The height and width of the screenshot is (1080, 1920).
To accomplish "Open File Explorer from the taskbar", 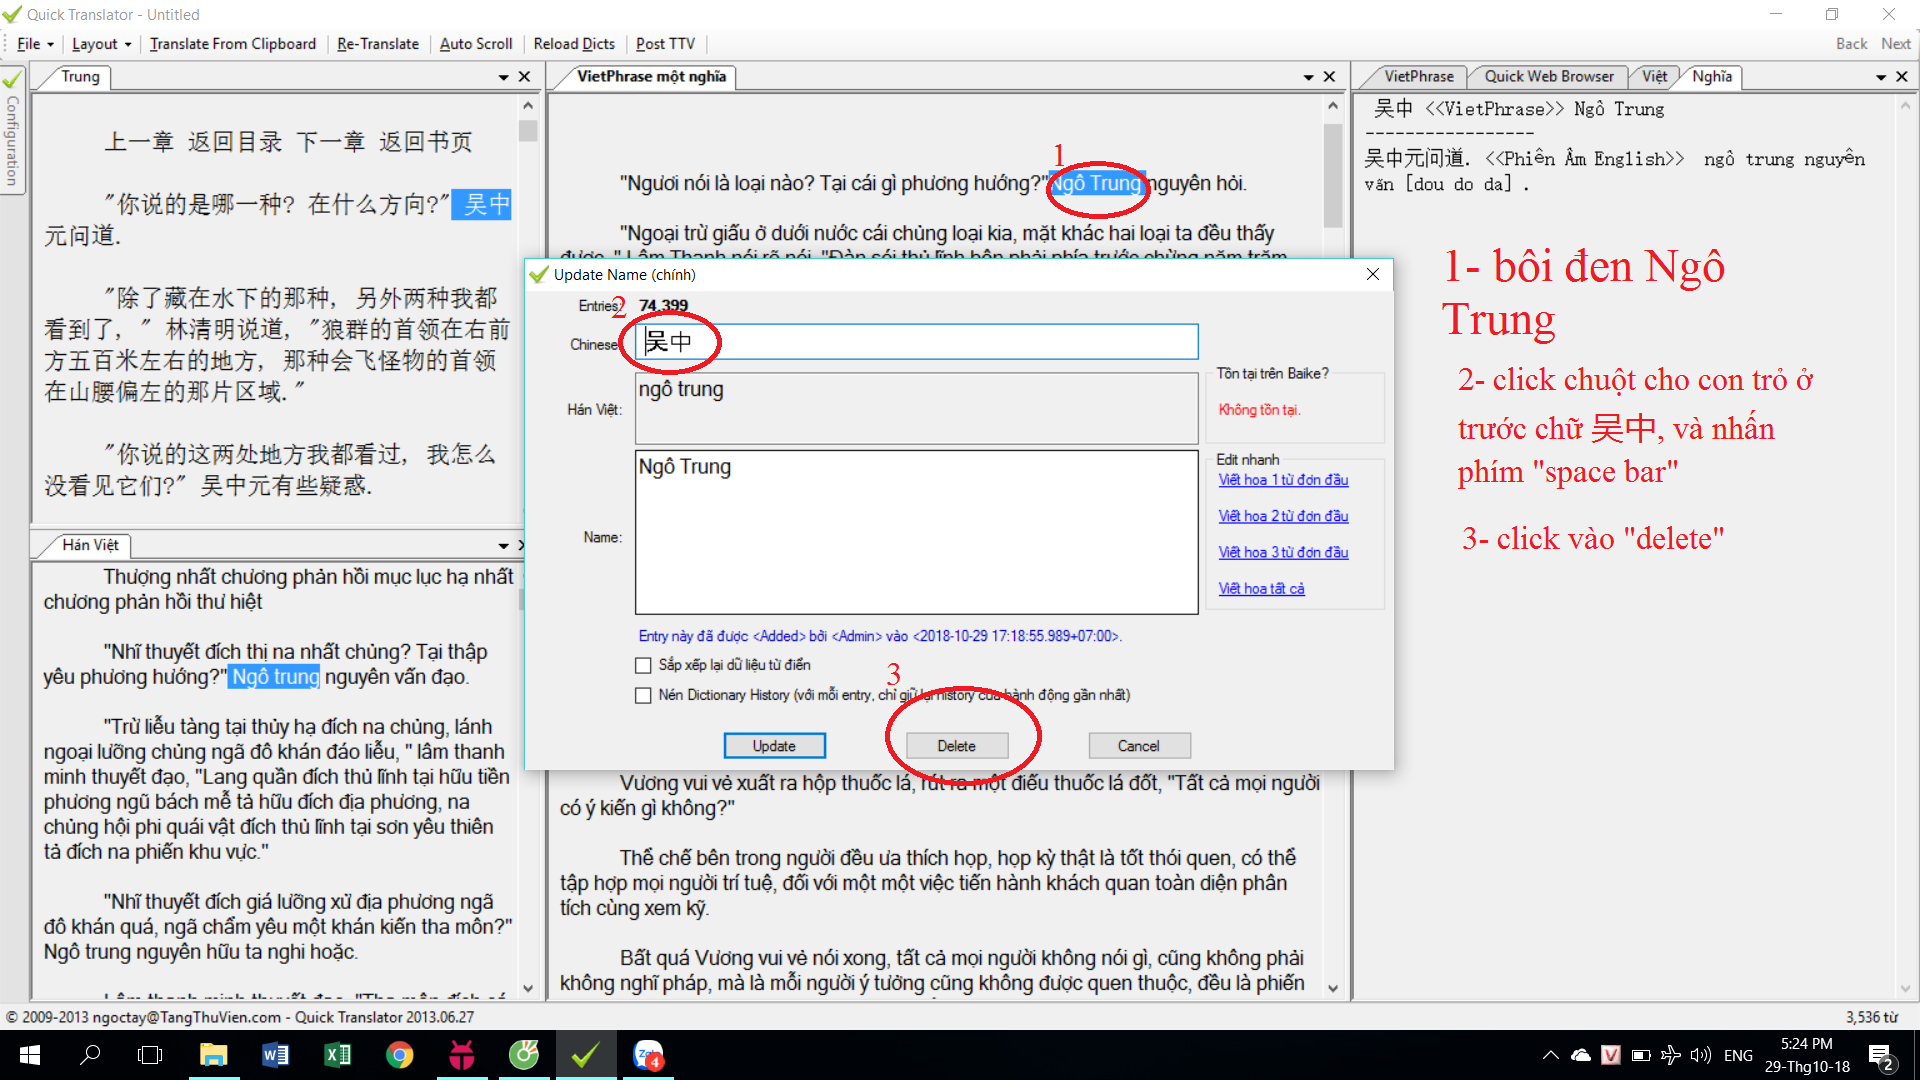I will click(x=213, y=1055).
